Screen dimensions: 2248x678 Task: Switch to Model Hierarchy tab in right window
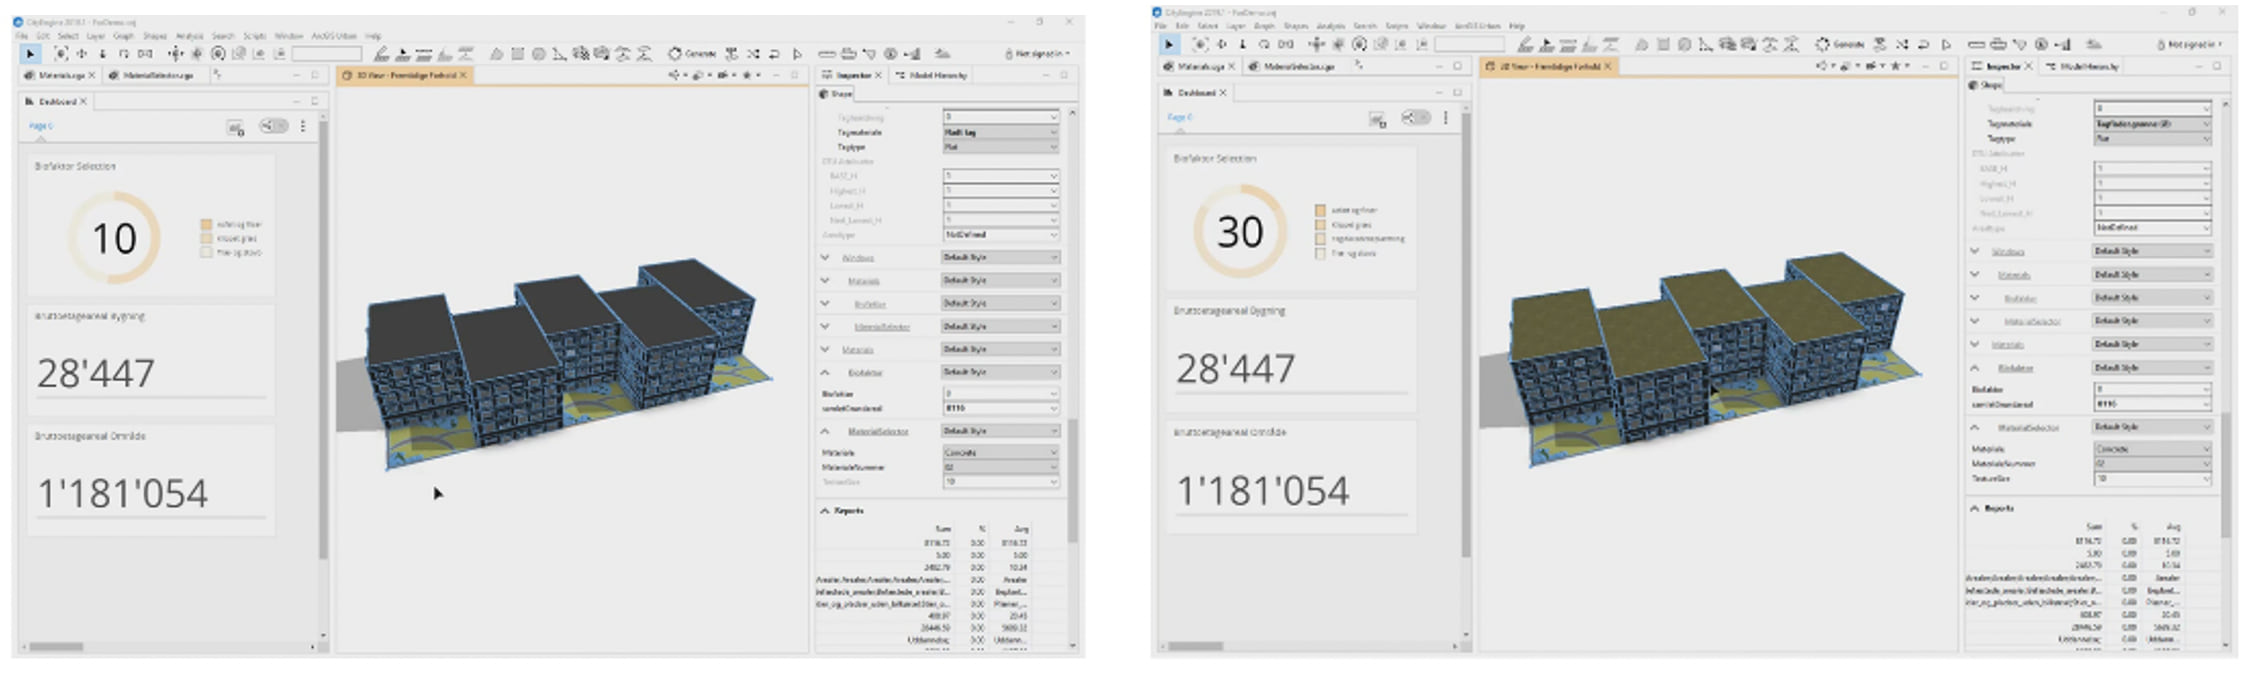coord(2083,66)
